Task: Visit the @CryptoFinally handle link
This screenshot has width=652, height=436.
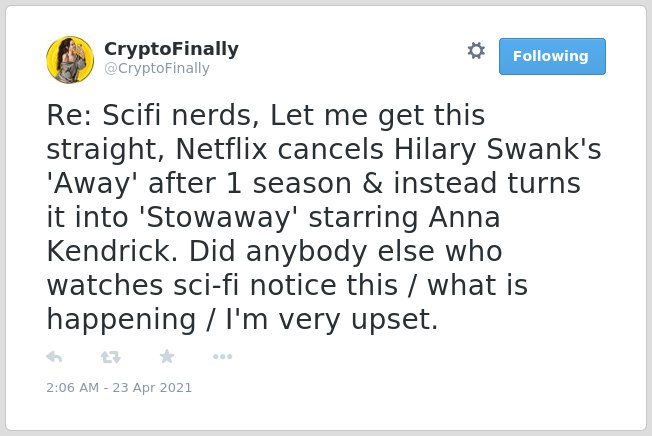Action: (157, 68)
